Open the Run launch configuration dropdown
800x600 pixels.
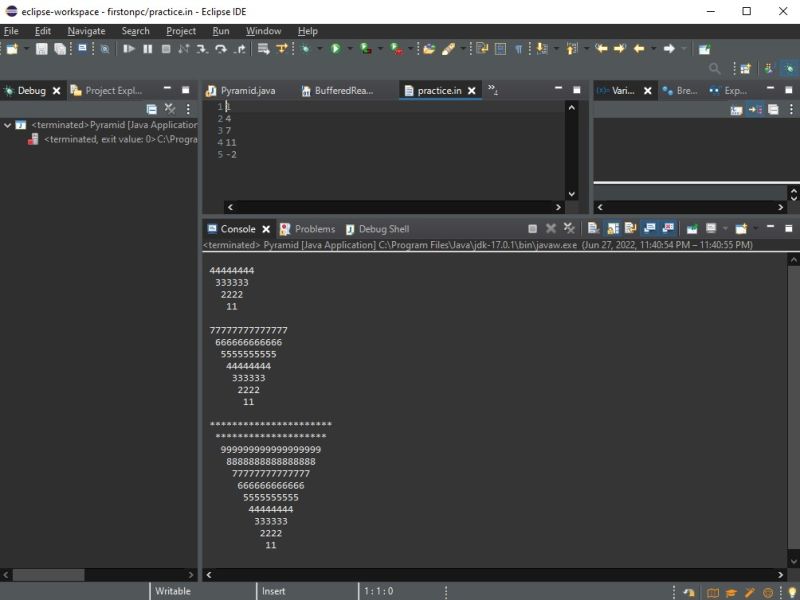pos(350,48)
